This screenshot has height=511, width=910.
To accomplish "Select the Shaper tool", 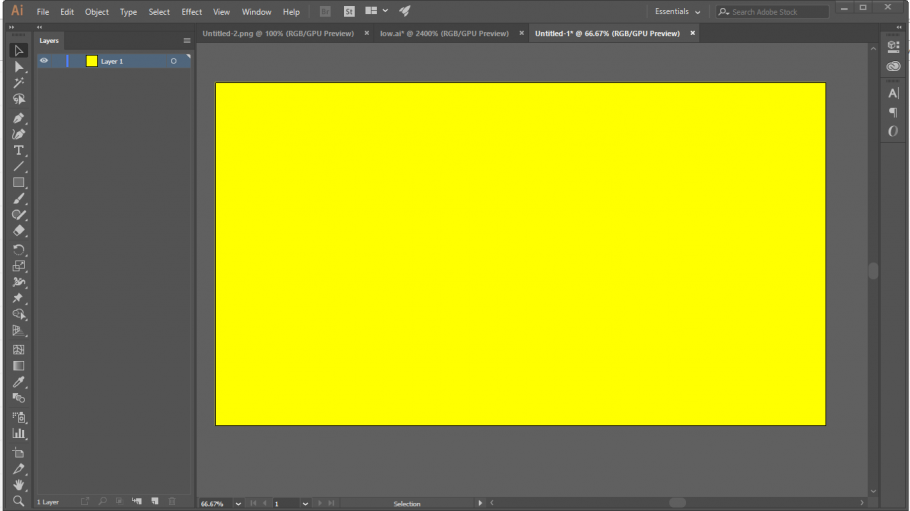I will point(19,215).
